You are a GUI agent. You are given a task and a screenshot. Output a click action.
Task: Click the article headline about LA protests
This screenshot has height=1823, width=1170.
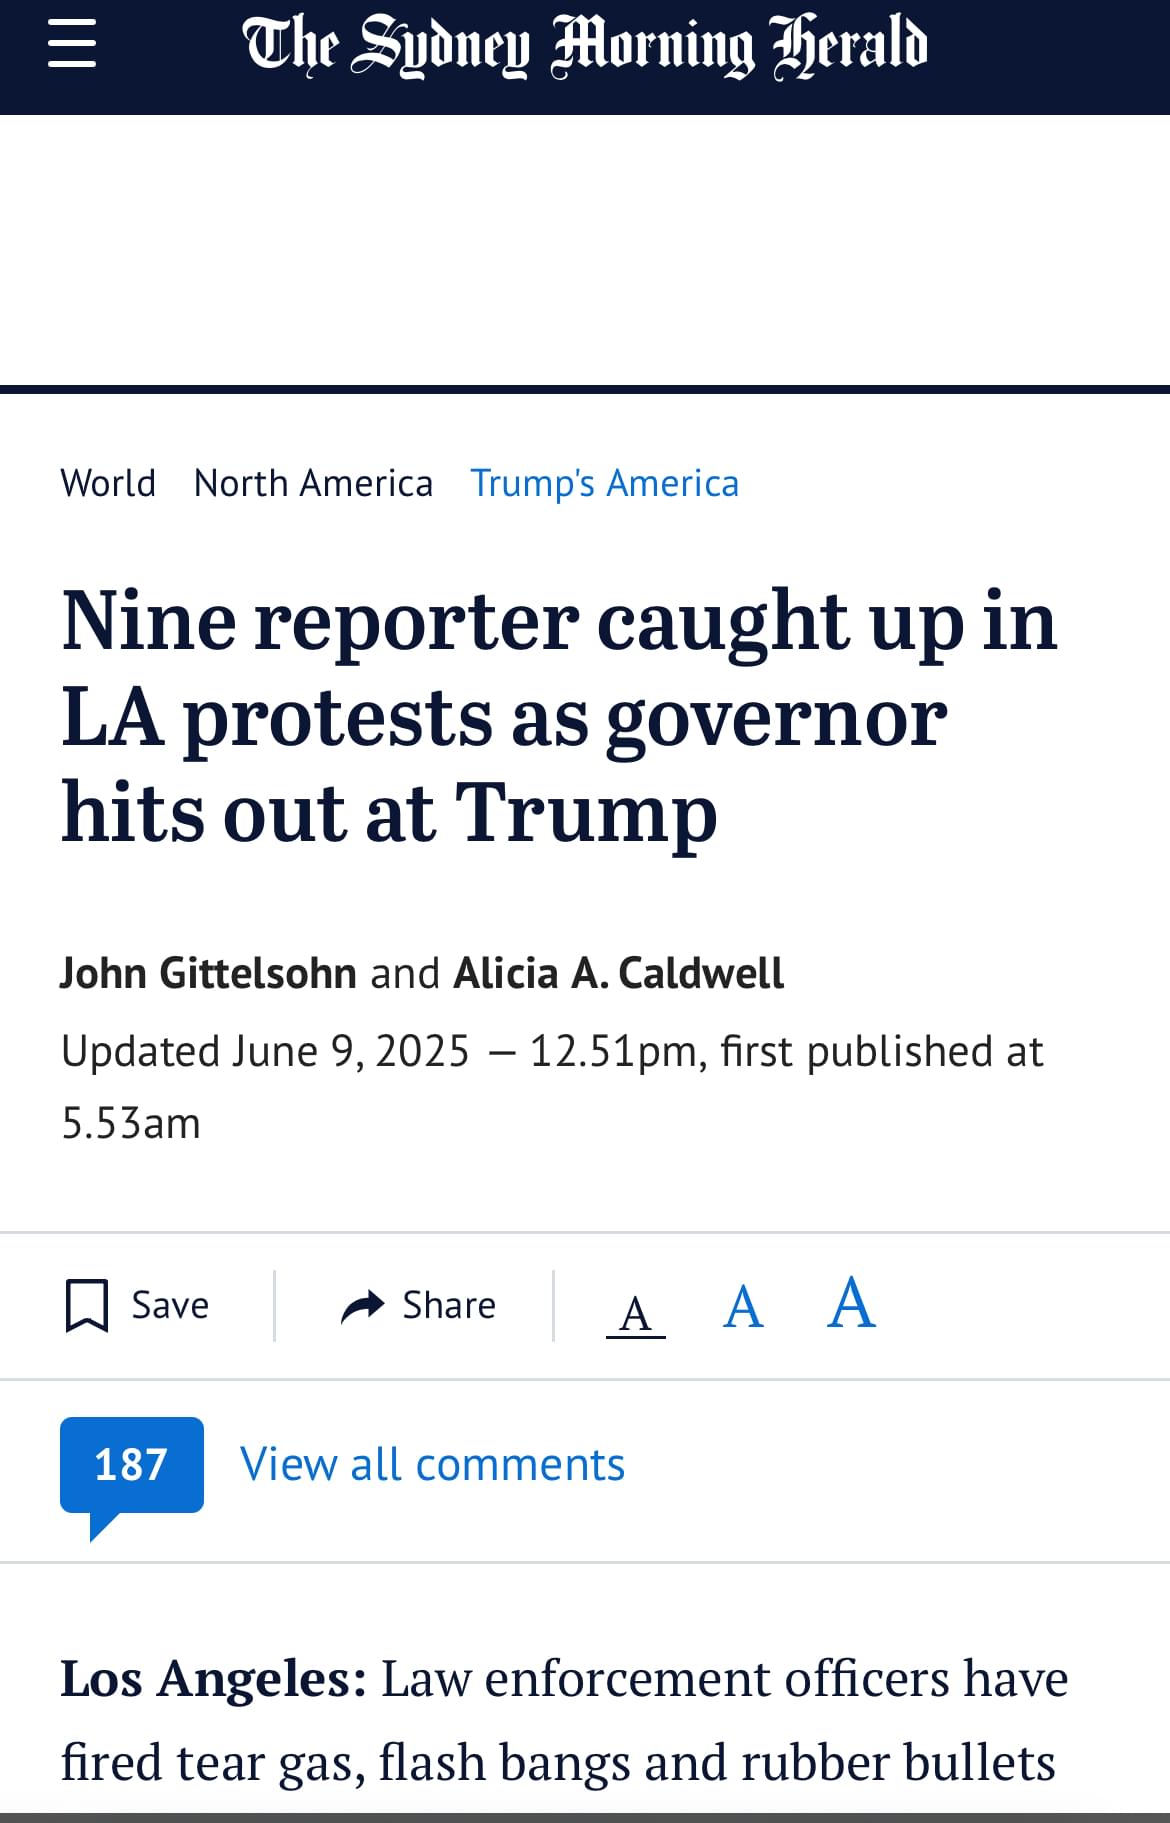point(559,716)
